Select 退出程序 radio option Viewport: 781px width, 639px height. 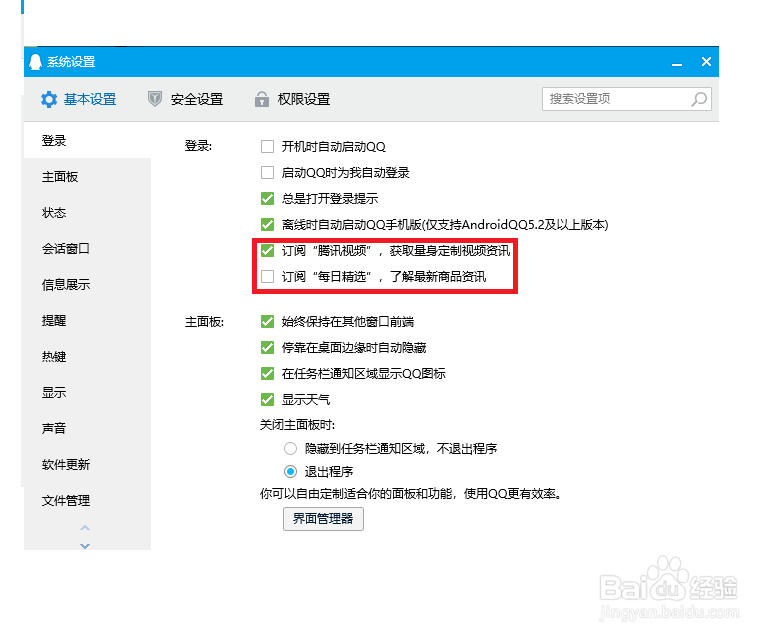point(290,471)
